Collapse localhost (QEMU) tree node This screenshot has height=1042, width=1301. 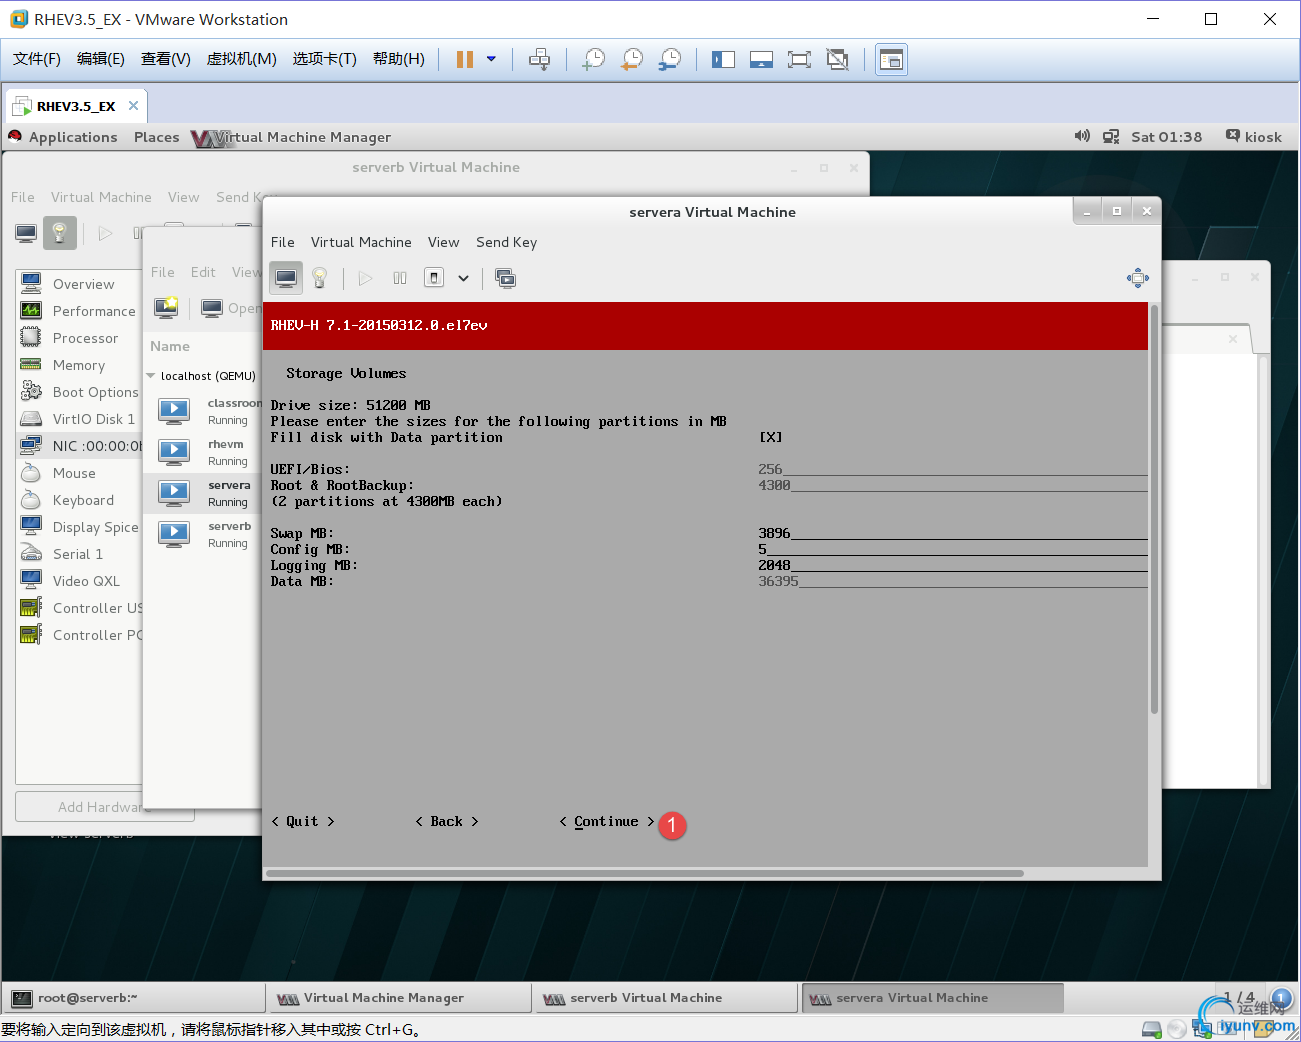pos(151,376)
